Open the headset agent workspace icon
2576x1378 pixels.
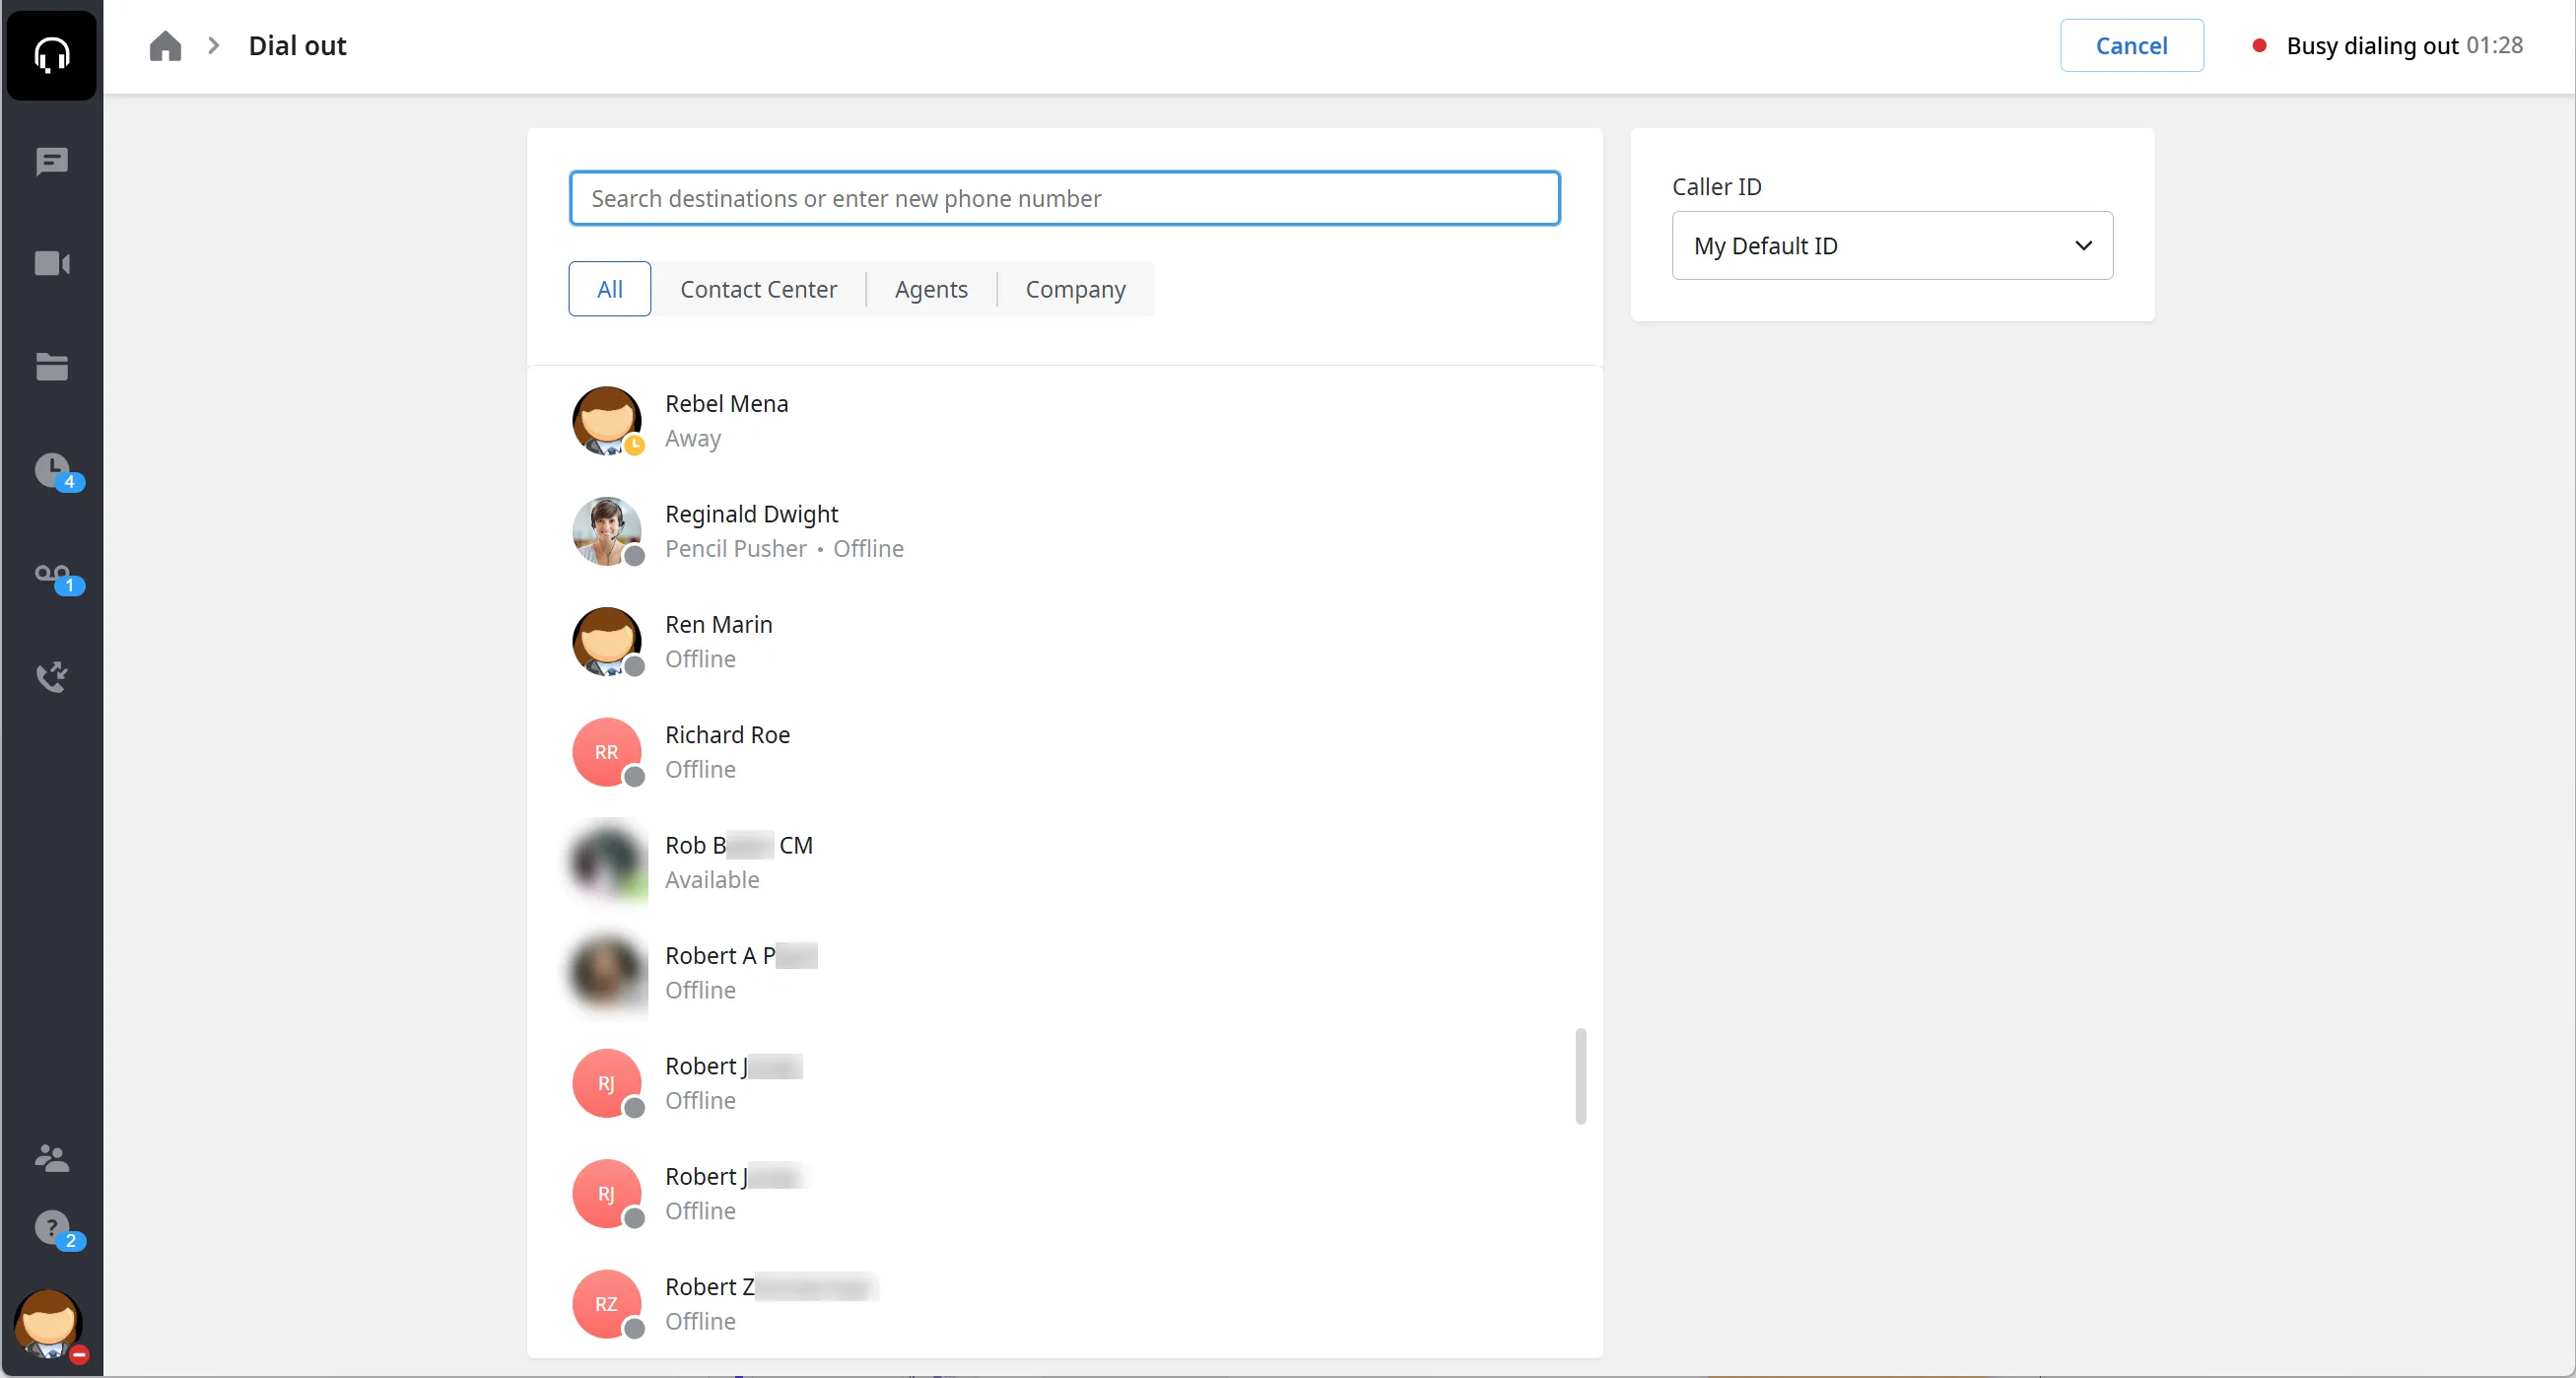[x=52, y=54]
